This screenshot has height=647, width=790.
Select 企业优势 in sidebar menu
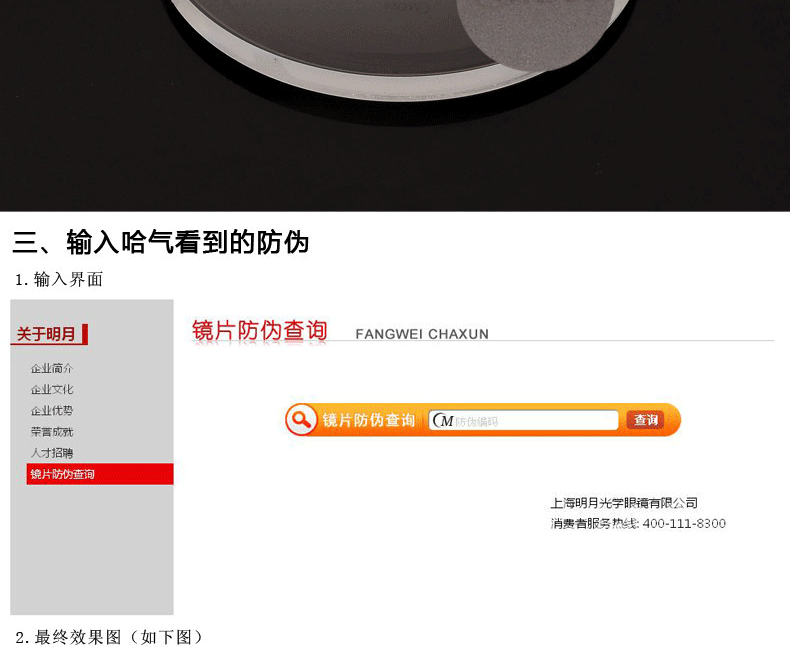point(52,411)
